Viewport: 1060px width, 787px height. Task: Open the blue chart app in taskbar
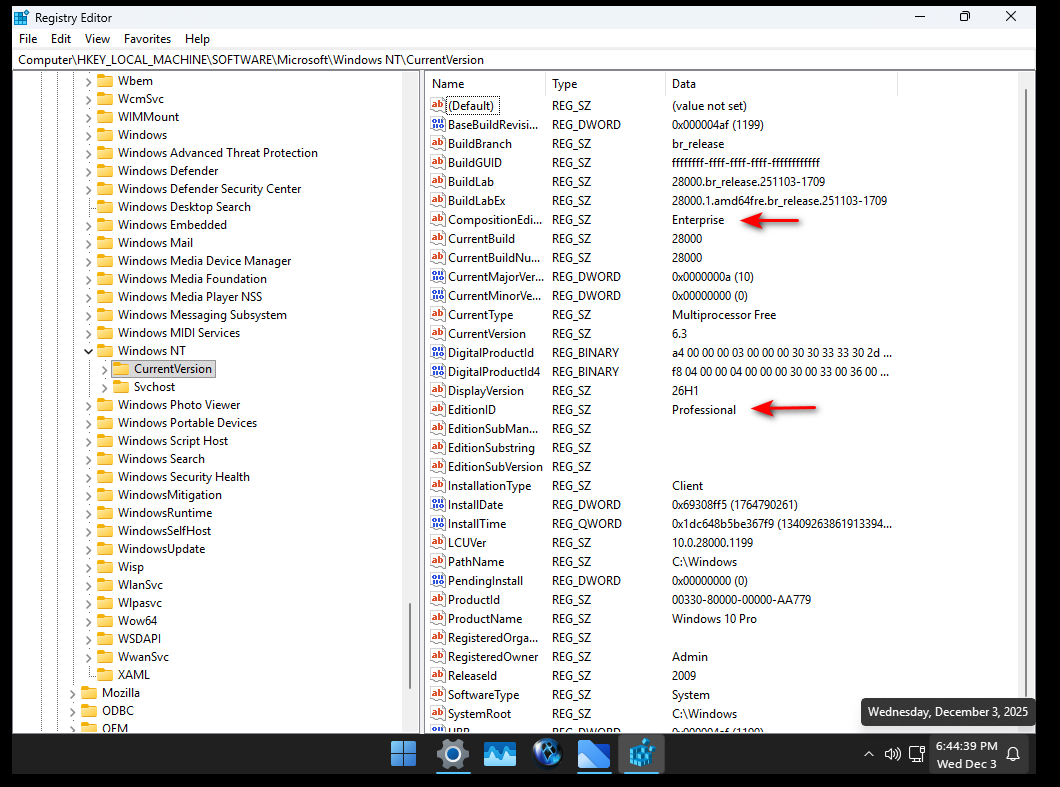tap(500, 754)
